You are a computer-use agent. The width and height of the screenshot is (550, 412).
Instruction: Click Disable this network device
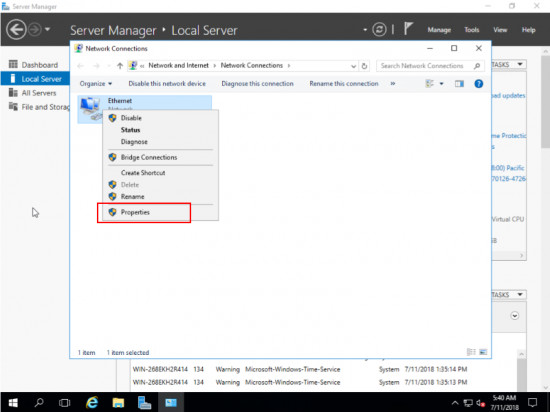click(167, 83)
